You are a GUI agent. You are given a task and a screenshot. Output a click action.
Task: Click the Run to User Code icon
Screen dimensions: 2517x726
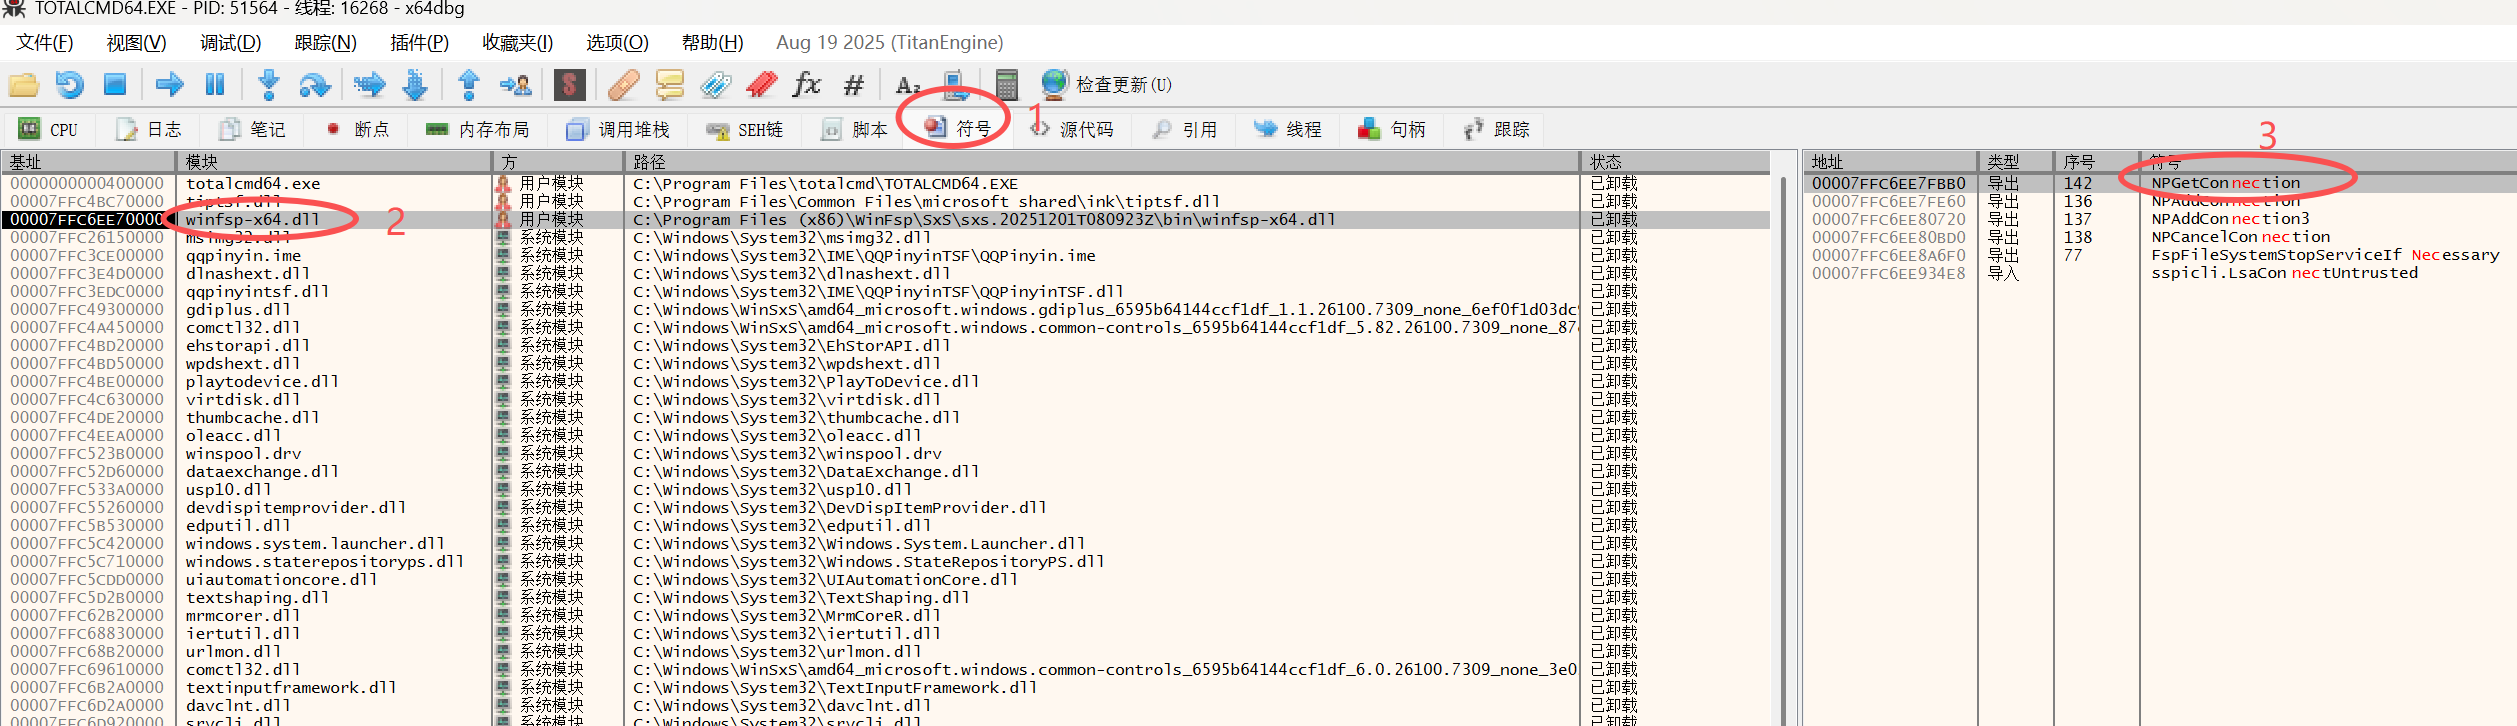pyautogui.click(x=515, y=85)
